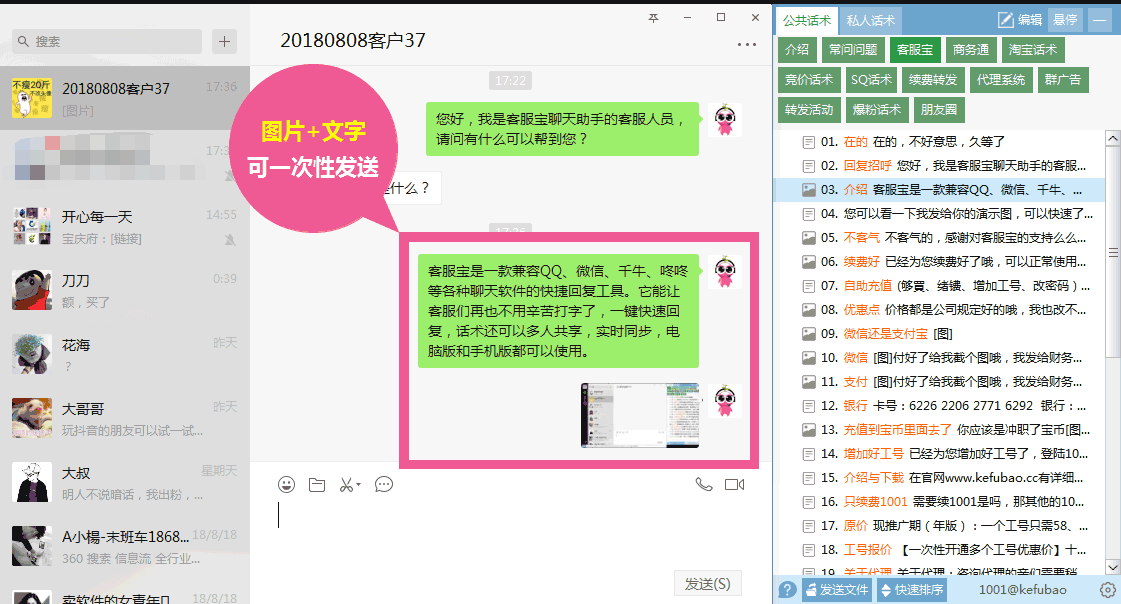Select the 爆粉话术 category
This screenshot has width=1121, height=604.
tap(876, 109)
